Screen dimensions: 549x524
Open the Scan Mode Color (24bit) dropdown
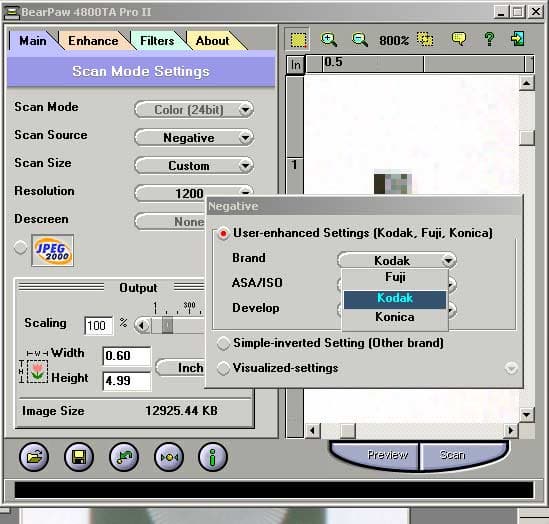pos(194,110)
